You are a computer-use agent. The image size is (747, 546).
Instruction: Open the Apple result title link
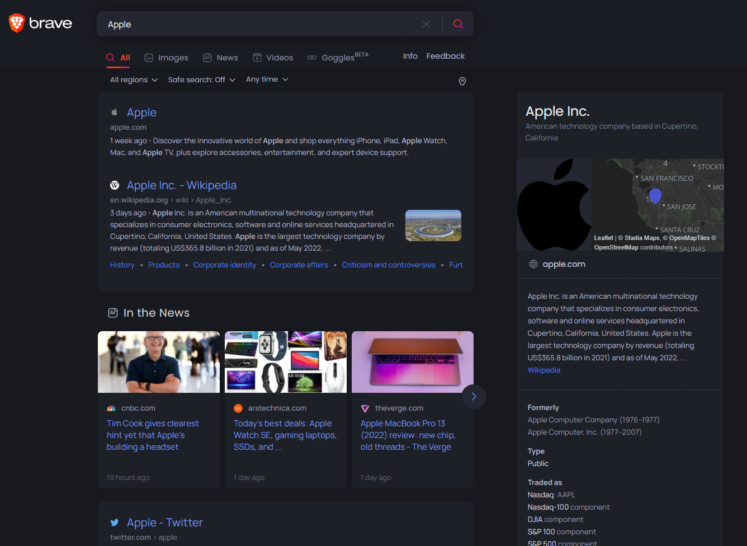click(x=141, y=112)
